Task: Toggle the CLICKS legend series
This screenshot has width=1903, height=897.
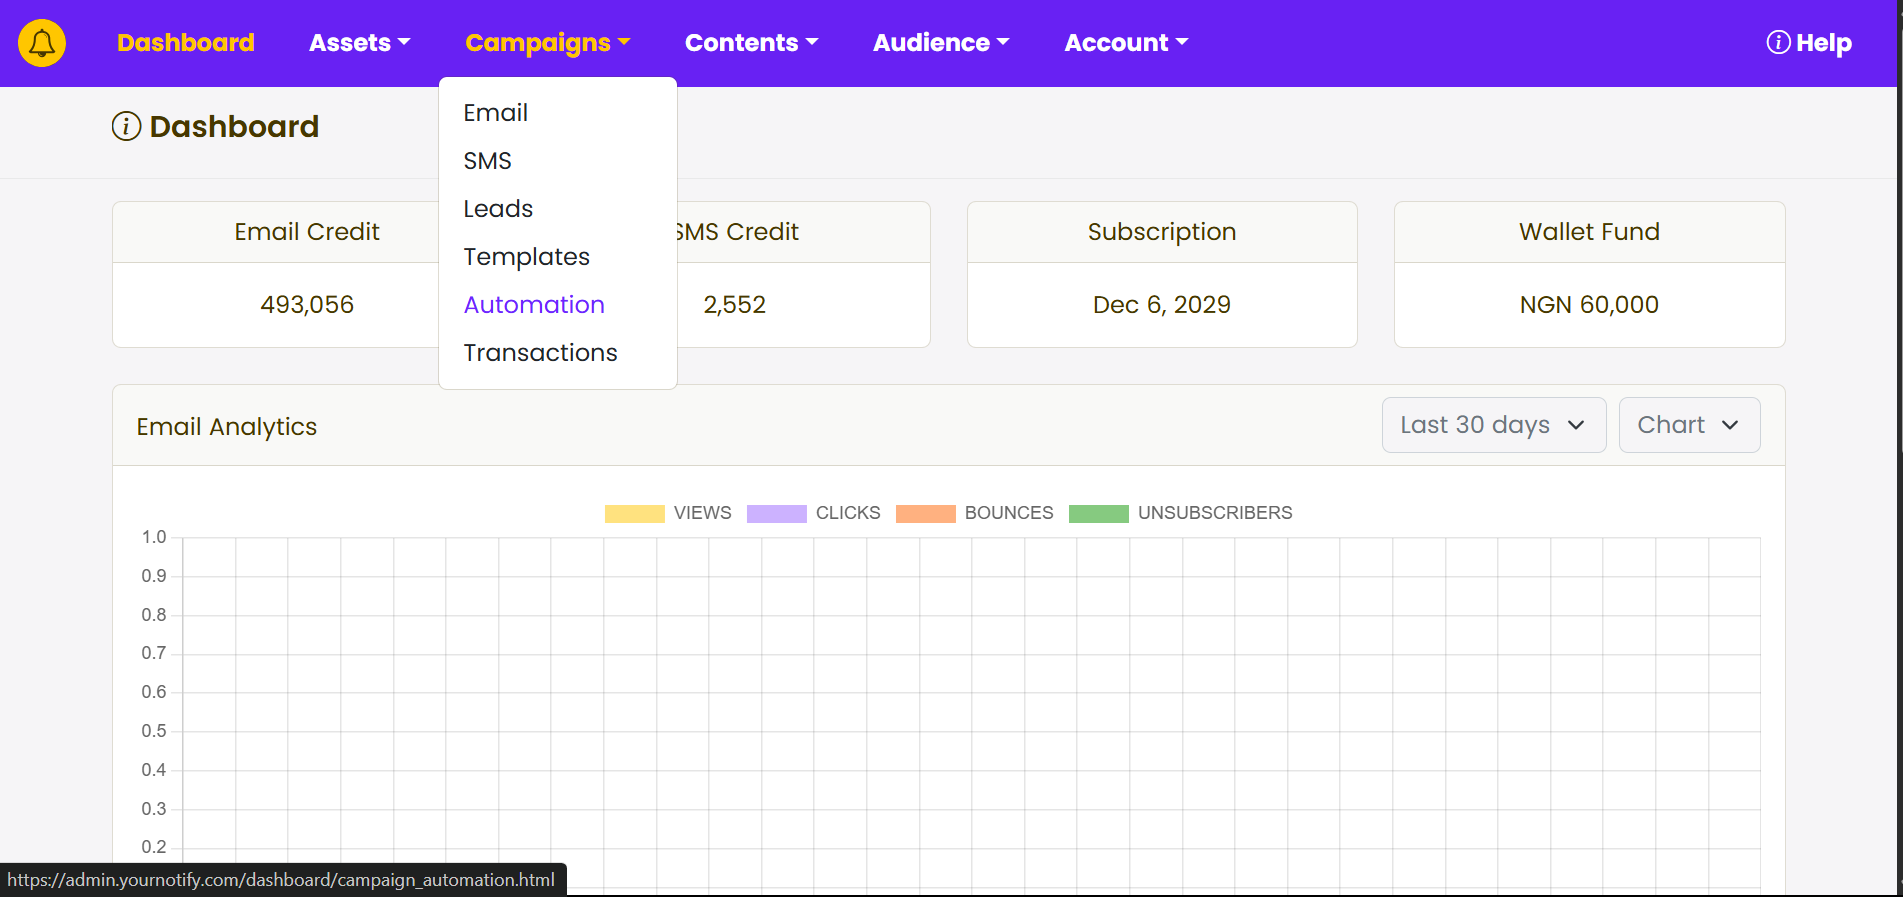Action: click(813, 513)
